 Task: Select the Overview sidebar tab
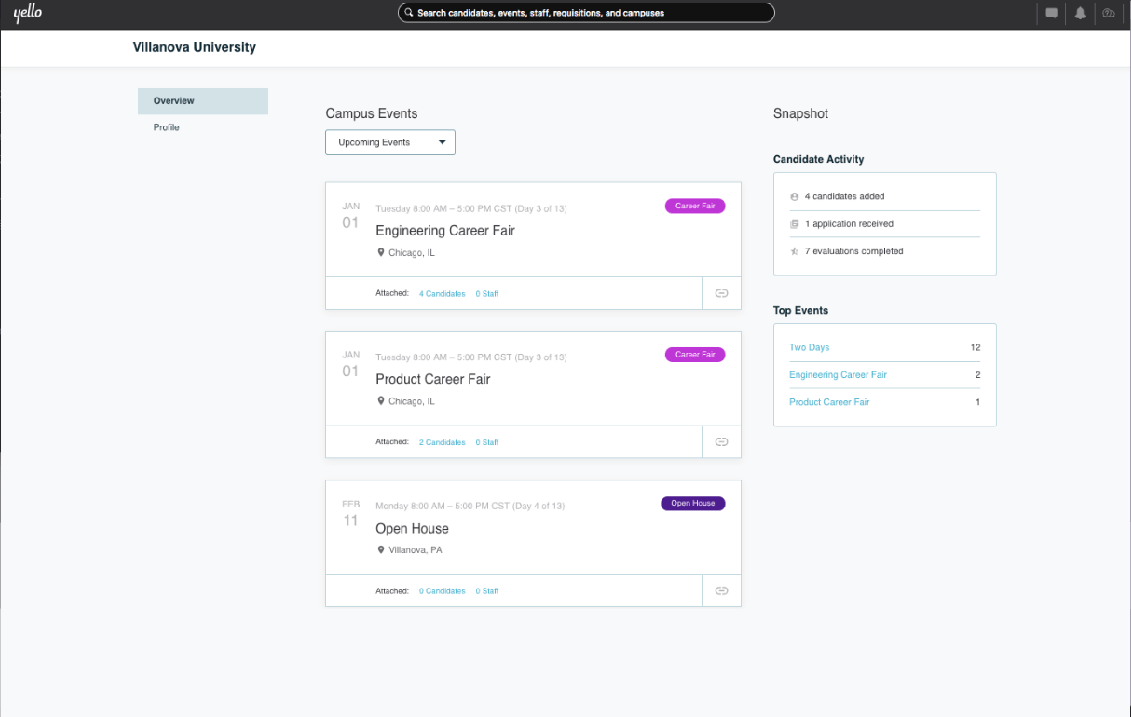203,101
